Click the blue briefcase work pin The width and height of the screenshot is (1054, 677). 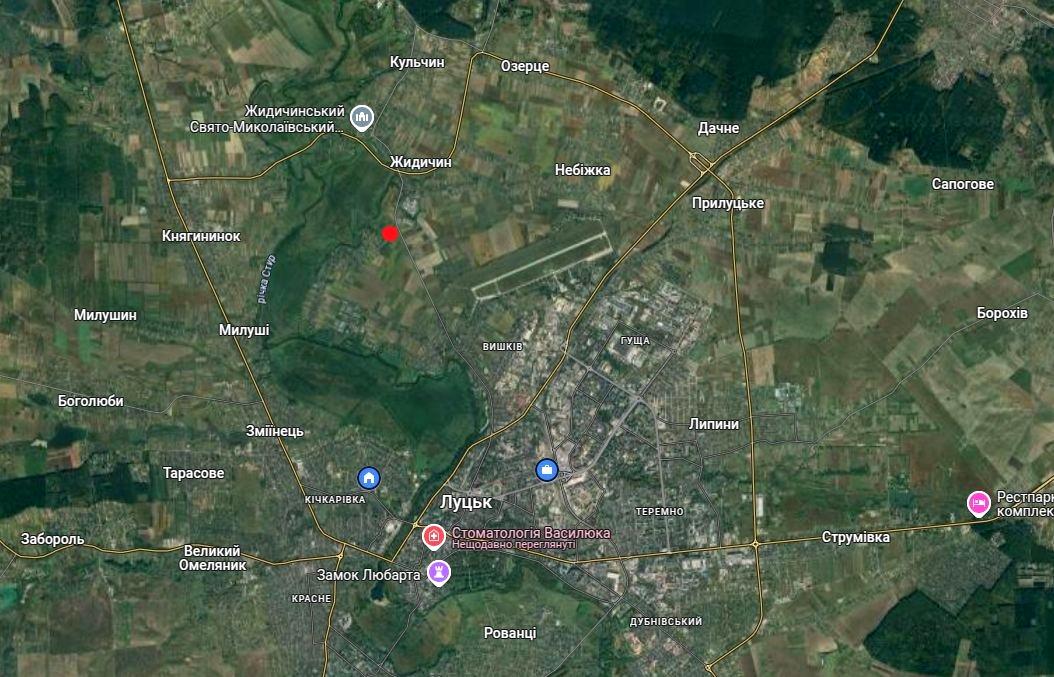(x=546, y=470)
